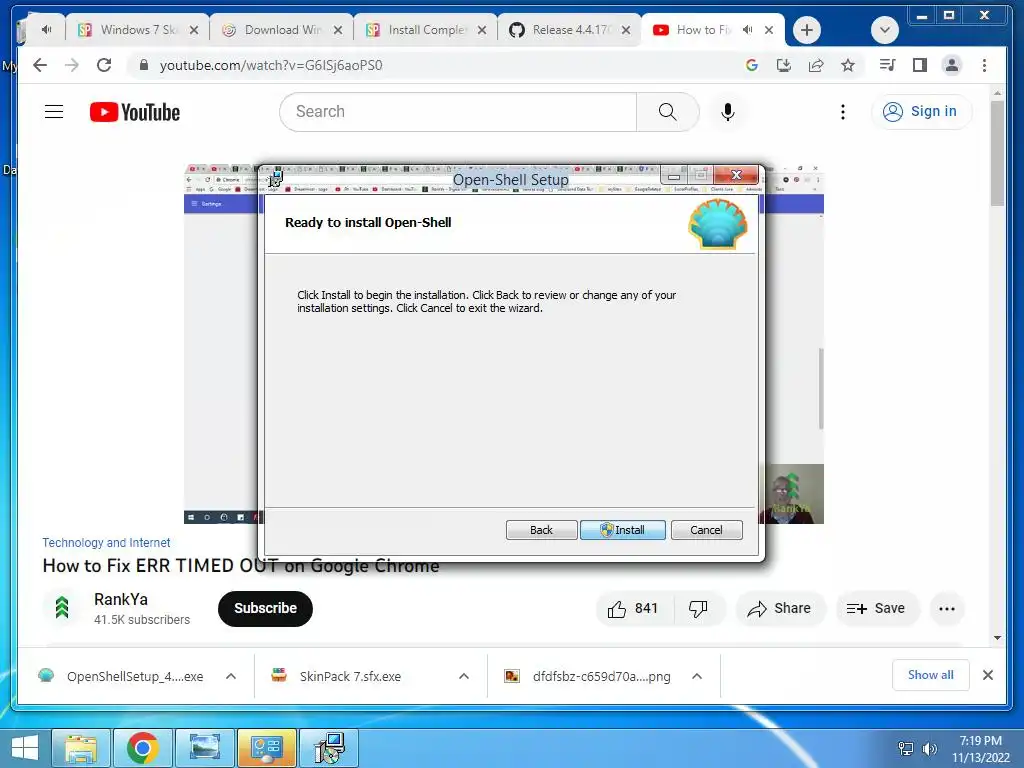Open more actions ellipsis below video

click(x=946, y=609)
